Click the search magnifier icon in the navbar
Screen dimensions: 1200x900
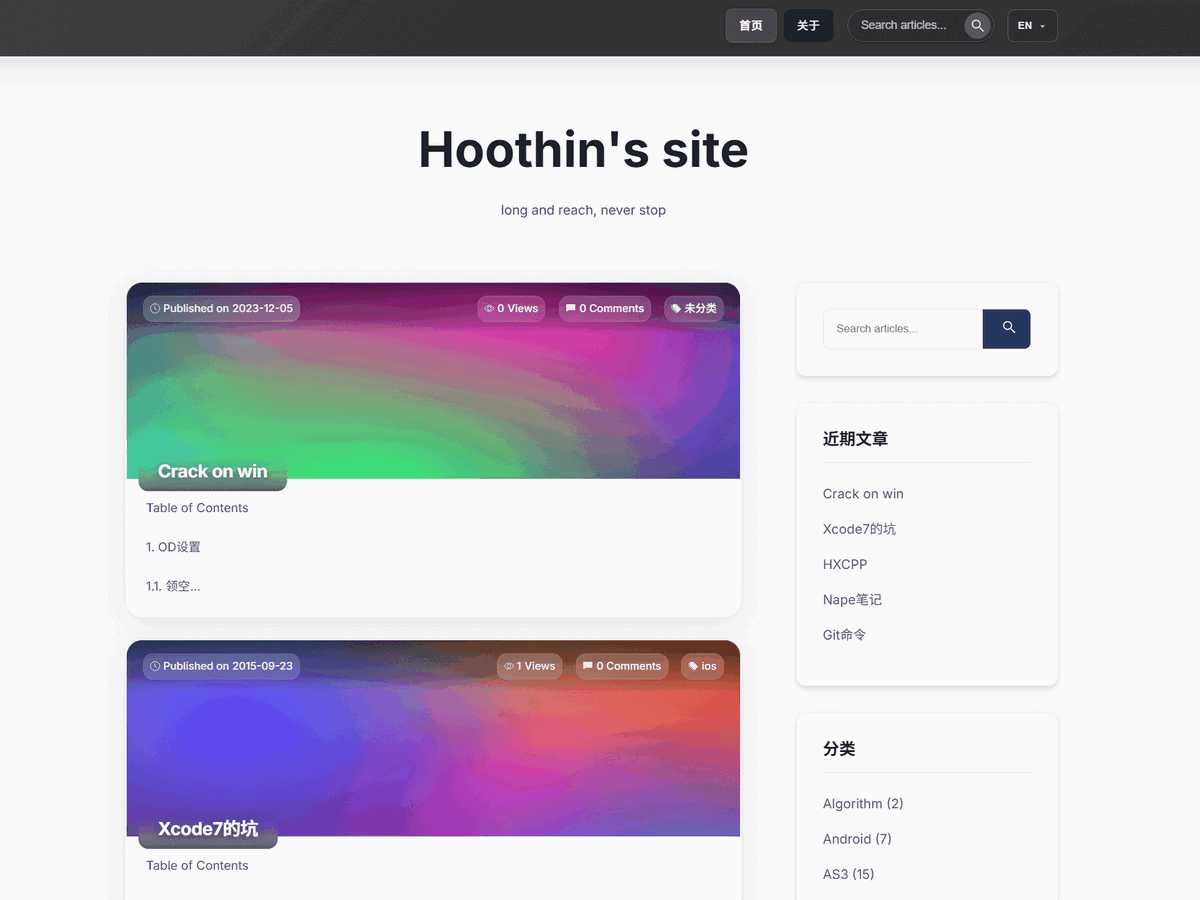tap(977, 25)
